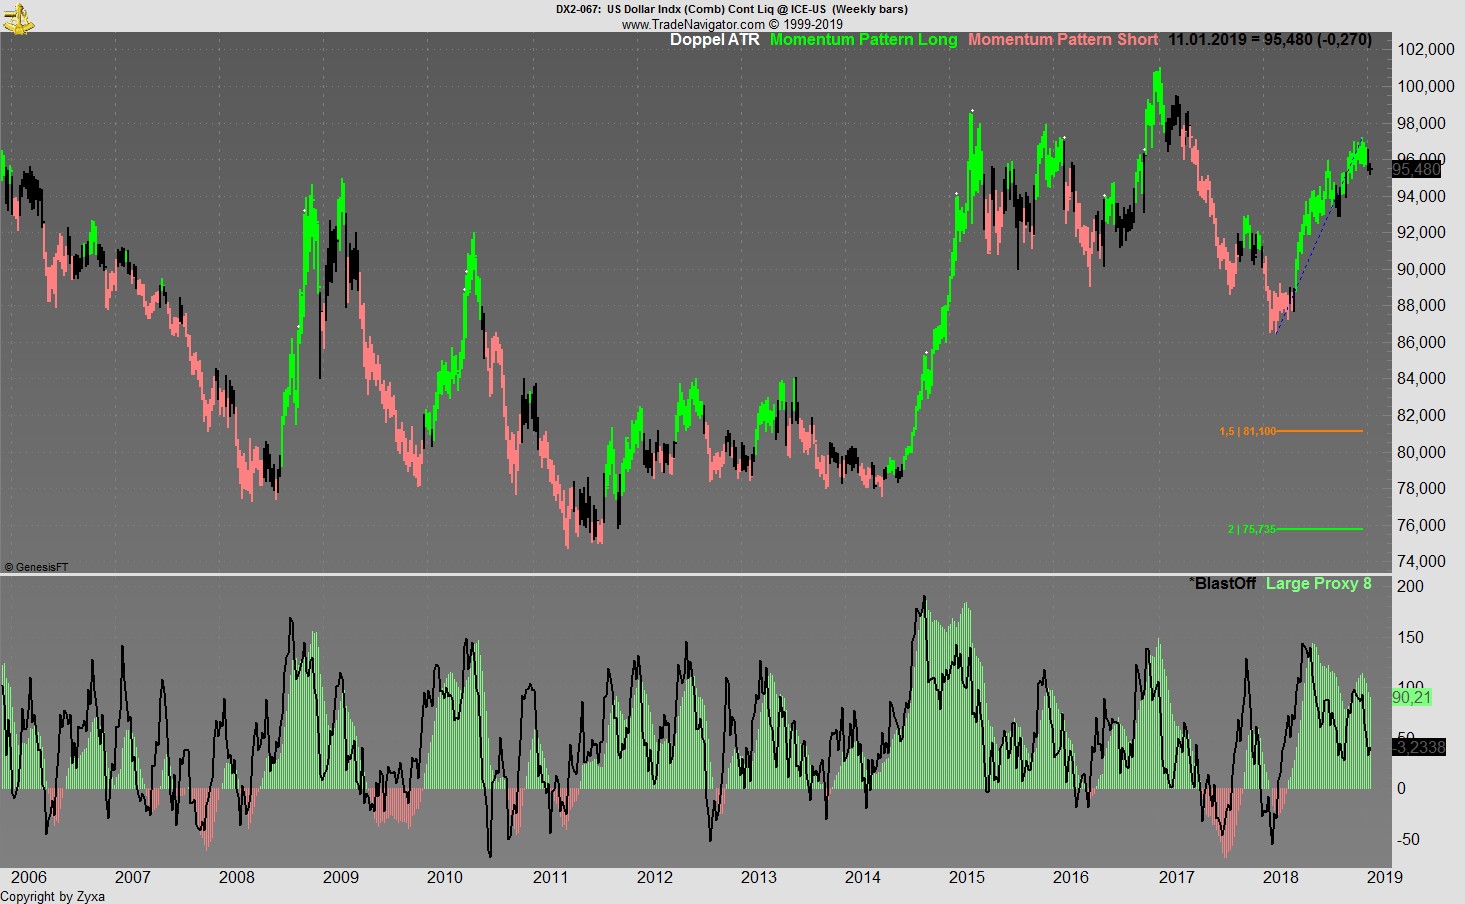Viewport: 1465px width, 904px height.
Task: Select the Large Proxy 8 indicator label
Action: [x=1319, y=583]
